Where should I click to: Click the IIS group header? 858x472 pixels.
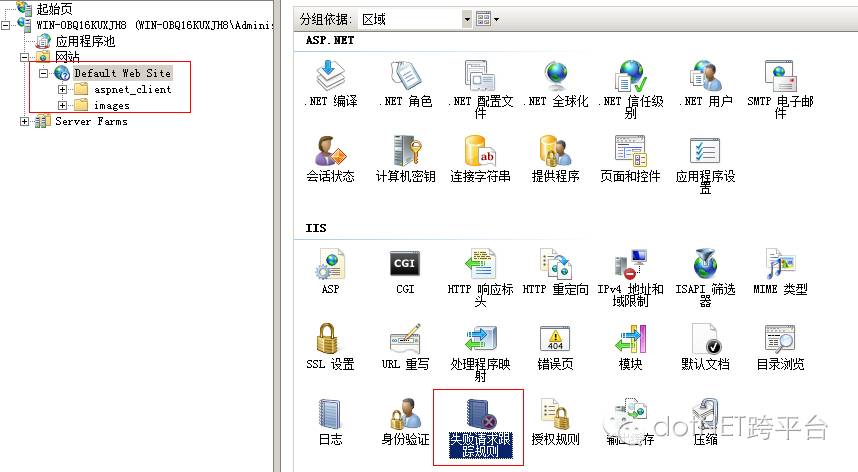pos(316,228)
